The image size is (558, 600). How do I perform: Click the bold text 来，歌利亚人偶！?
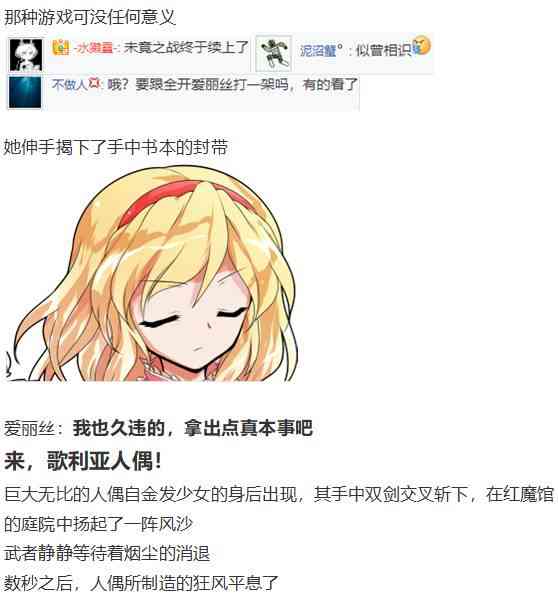coord(83,460)
